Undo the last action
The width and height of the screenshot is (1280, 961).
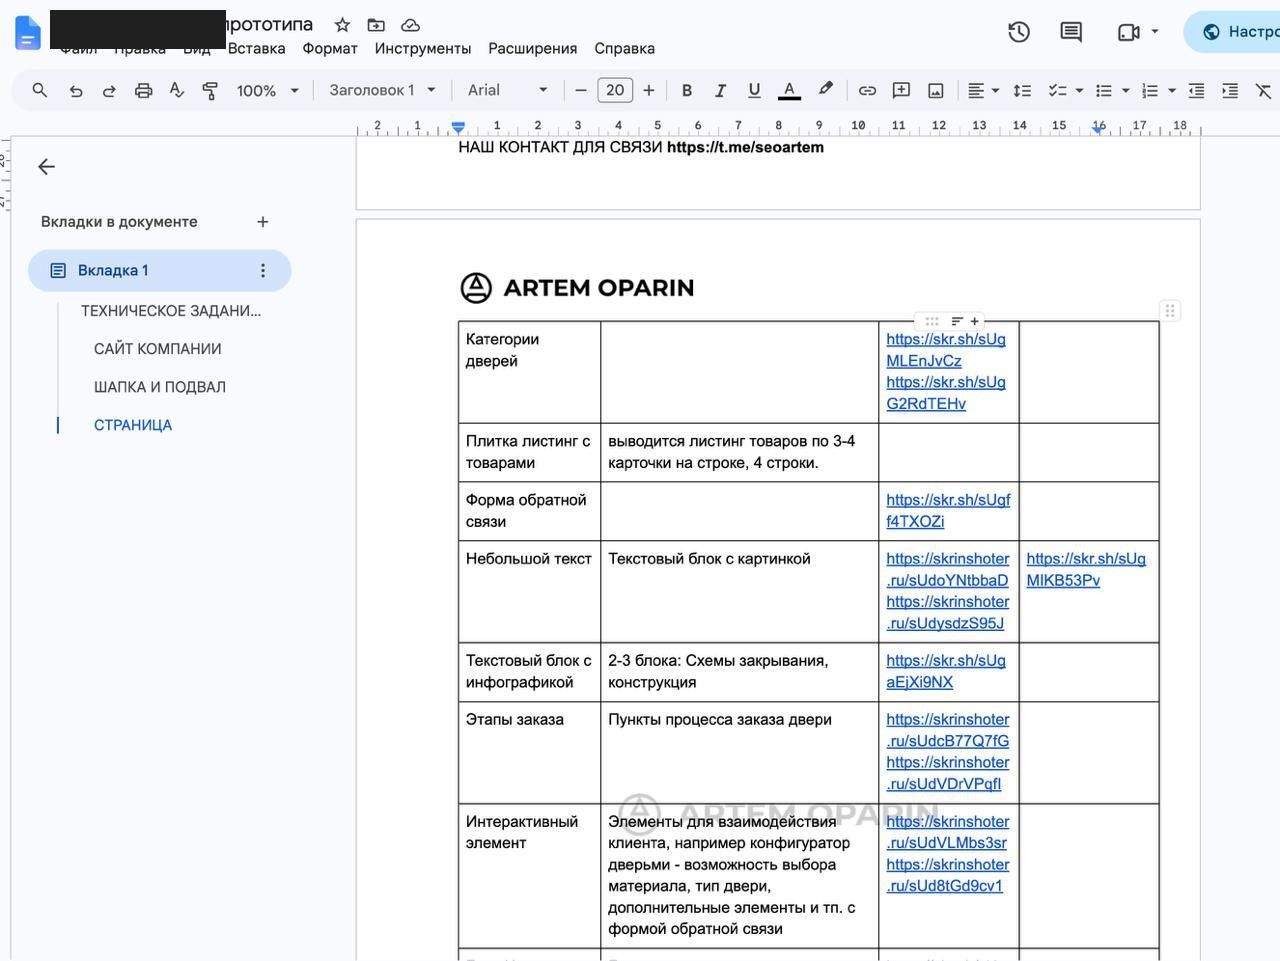tap(75, 90)
